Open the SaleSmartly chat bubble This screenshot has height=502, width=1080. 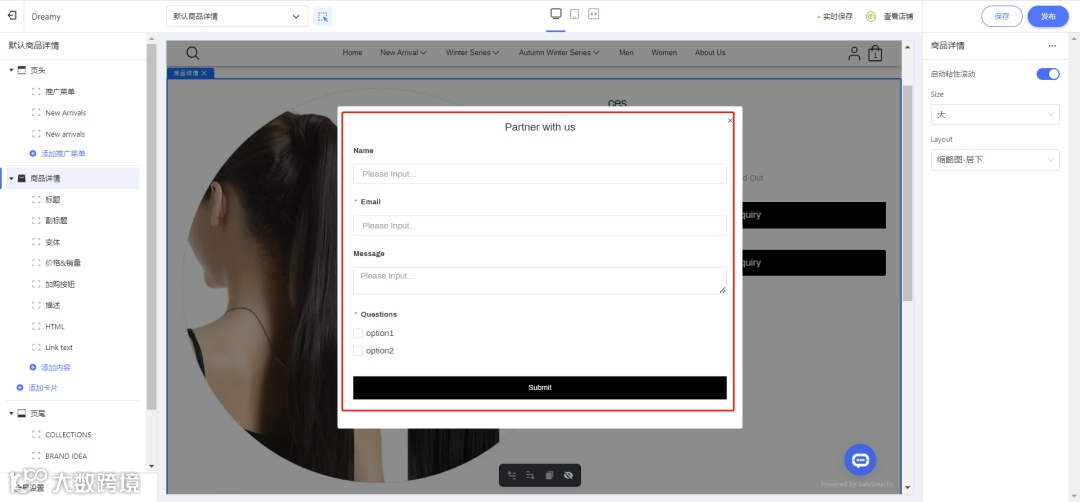pyautogui.click(x=860, y=460)
